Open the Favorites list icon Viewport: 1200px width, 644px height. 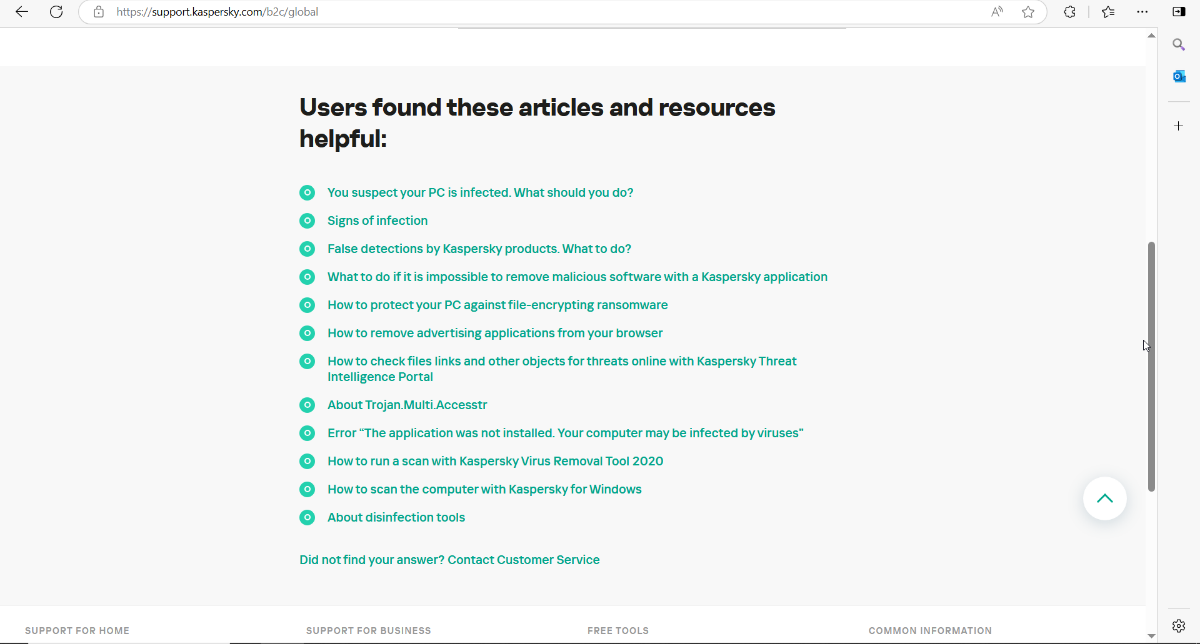1108,12
